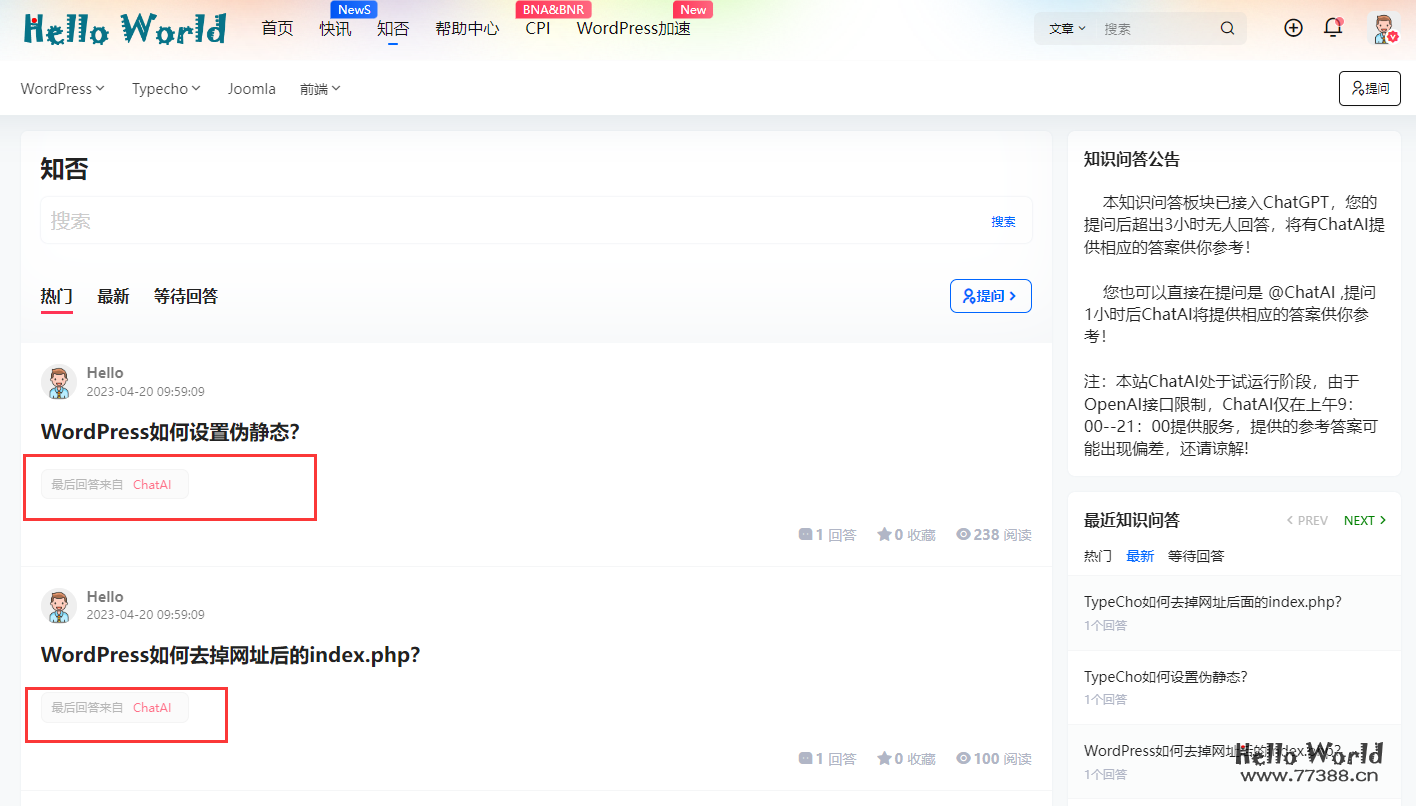Image resolution: width=1416 pixels, height=806 pixels.
Task: Click the NEXT link in the sidebar
Action: [1359, 520]
